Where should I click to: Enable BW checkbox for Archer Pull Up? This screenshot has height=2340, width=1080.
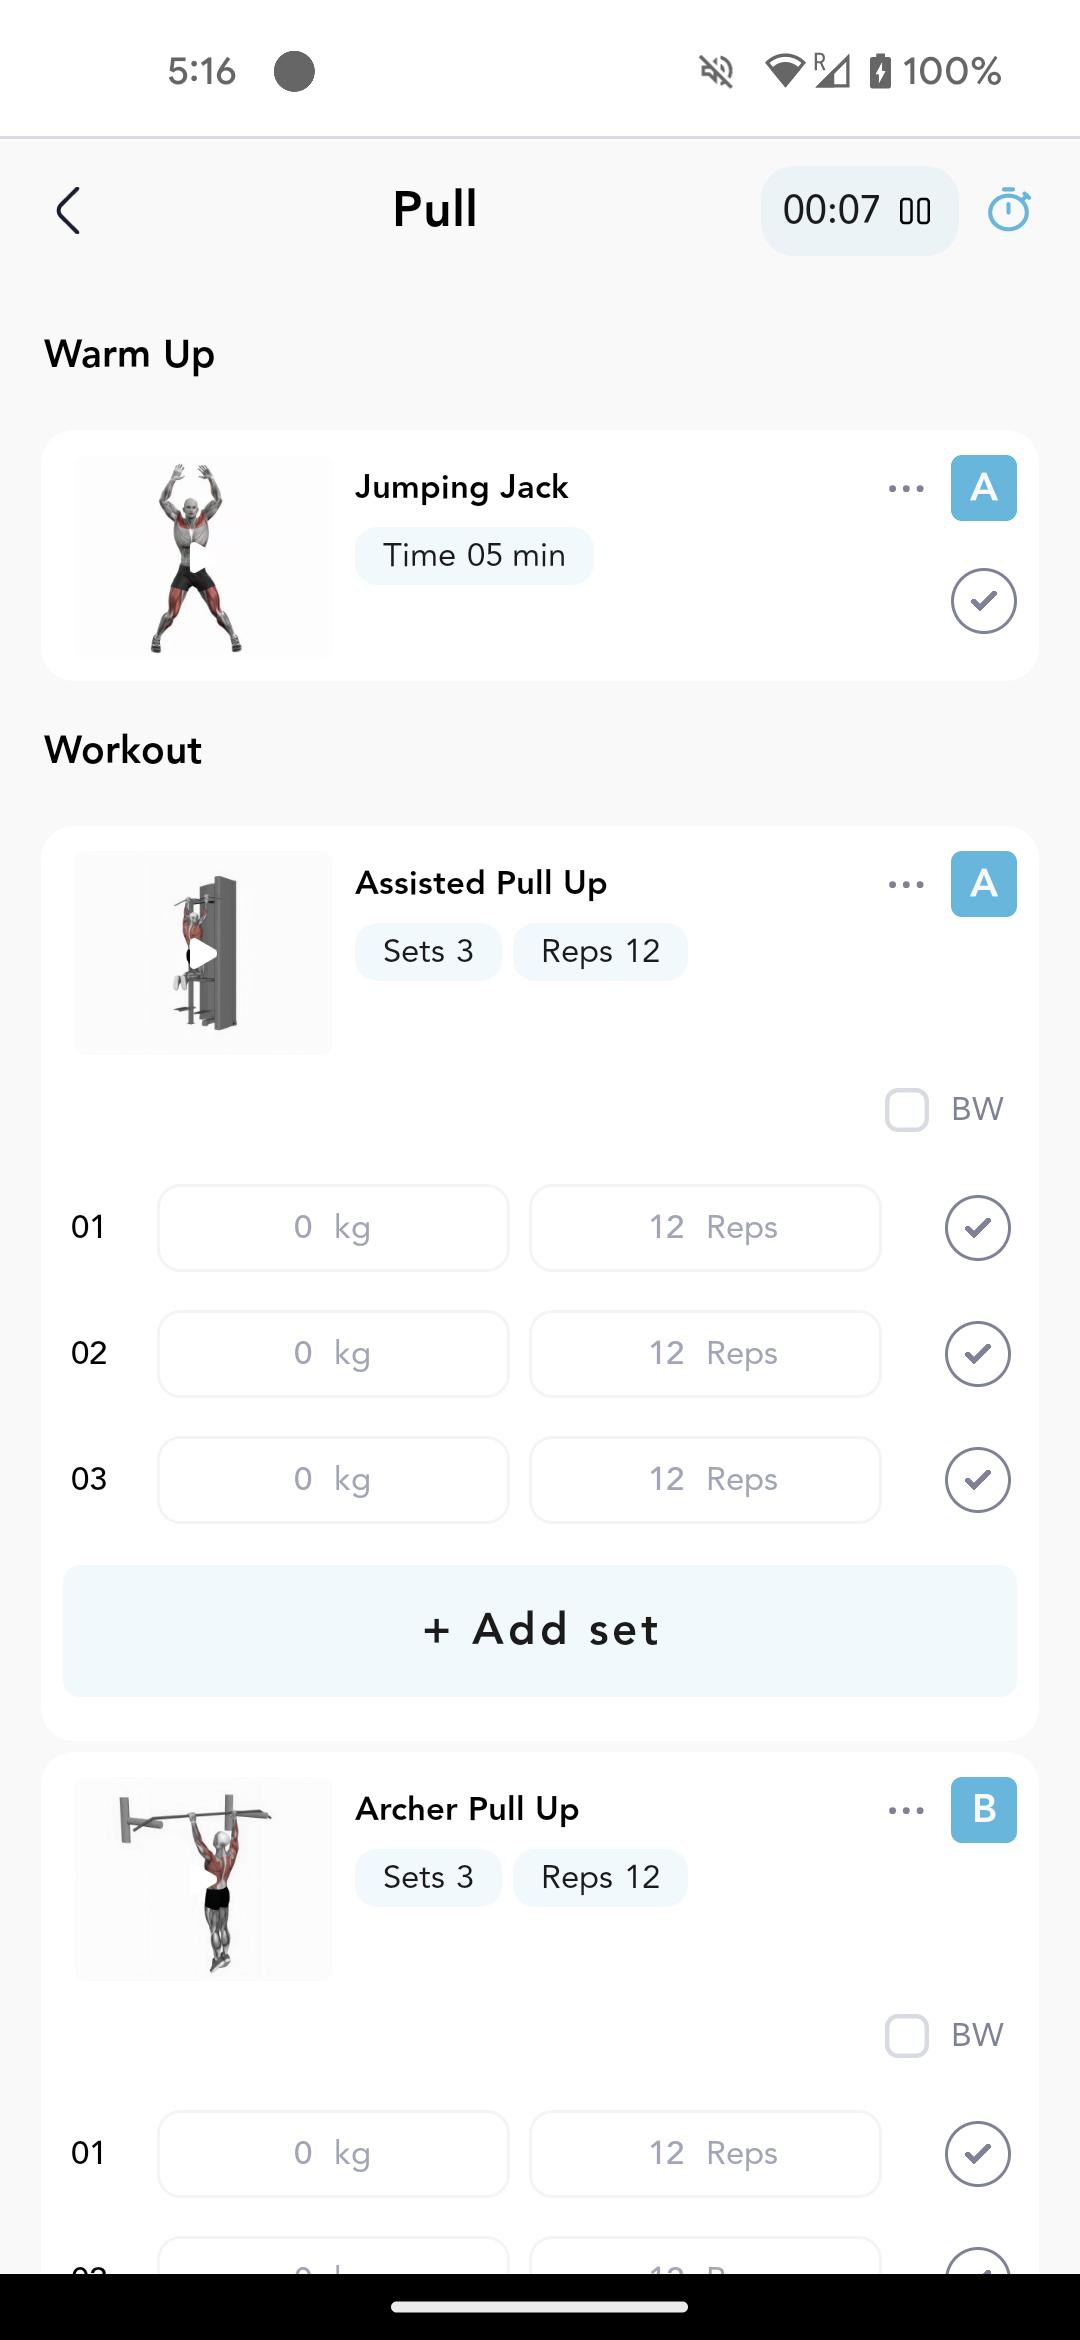[907, 2036]
